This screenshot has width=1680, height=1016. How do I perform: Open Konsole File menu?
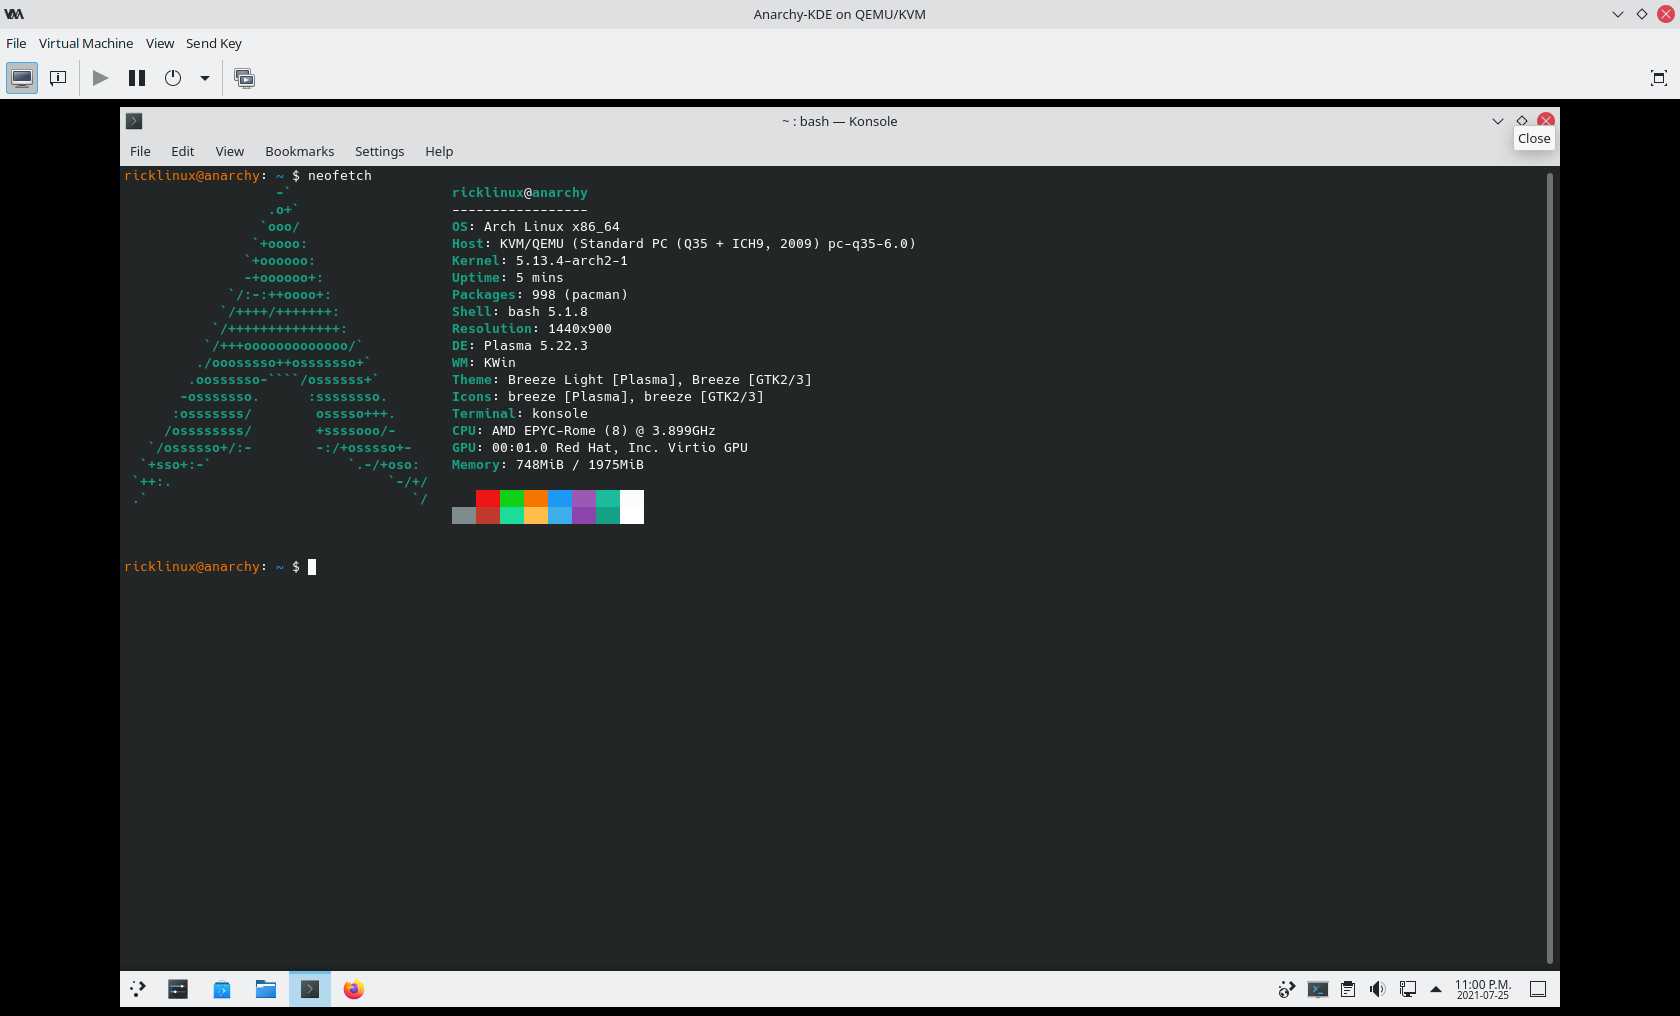click(140, 151)
